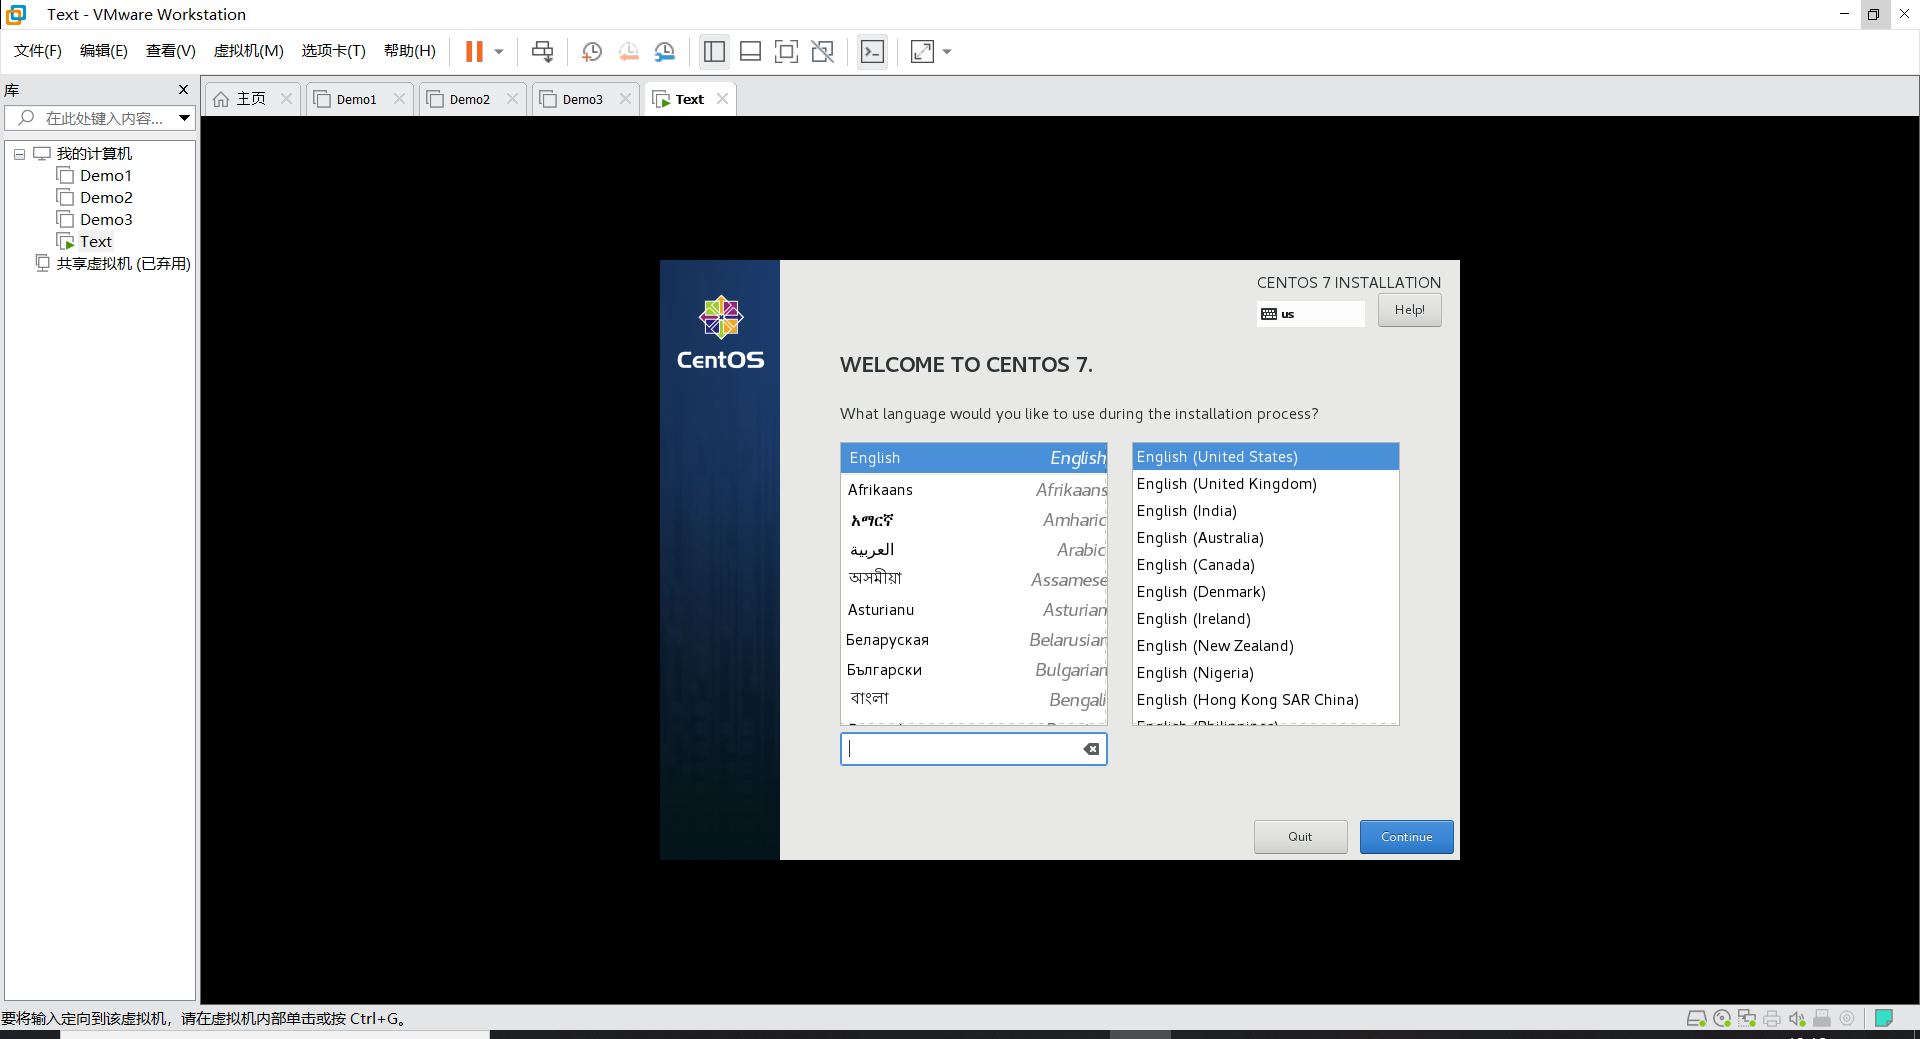The image size is (1920, 1039).
Task: Select Afrikaans in the language list
Action: point(974,490)
